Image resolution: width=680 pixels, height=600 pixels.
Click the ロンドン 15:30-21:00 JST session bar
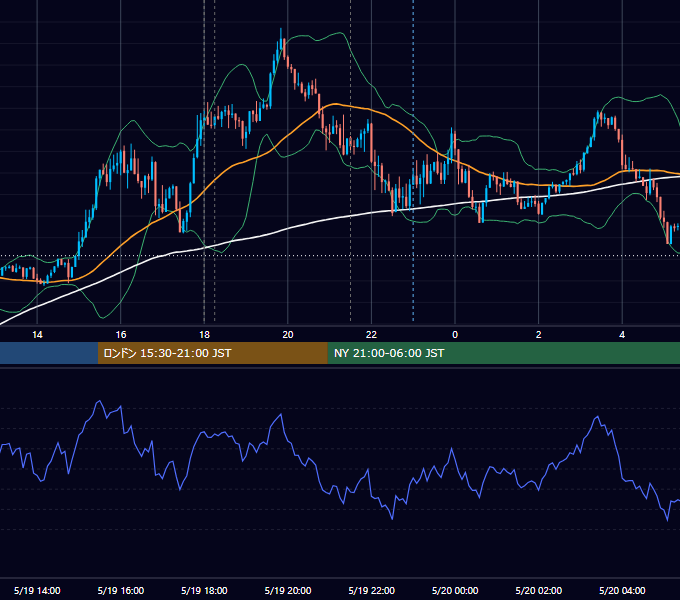tap(212, 353)
